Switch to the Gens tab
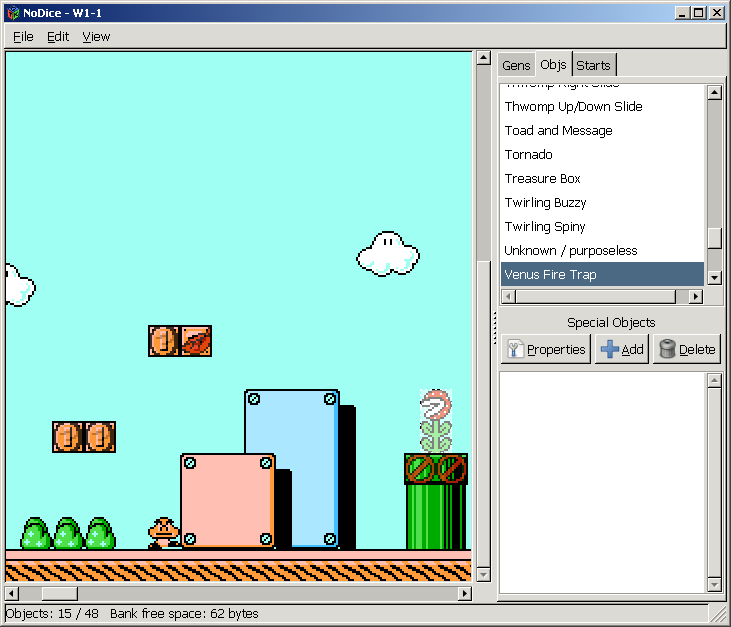The height and width of the screenshot is (627, 731). tap(516, 65)
